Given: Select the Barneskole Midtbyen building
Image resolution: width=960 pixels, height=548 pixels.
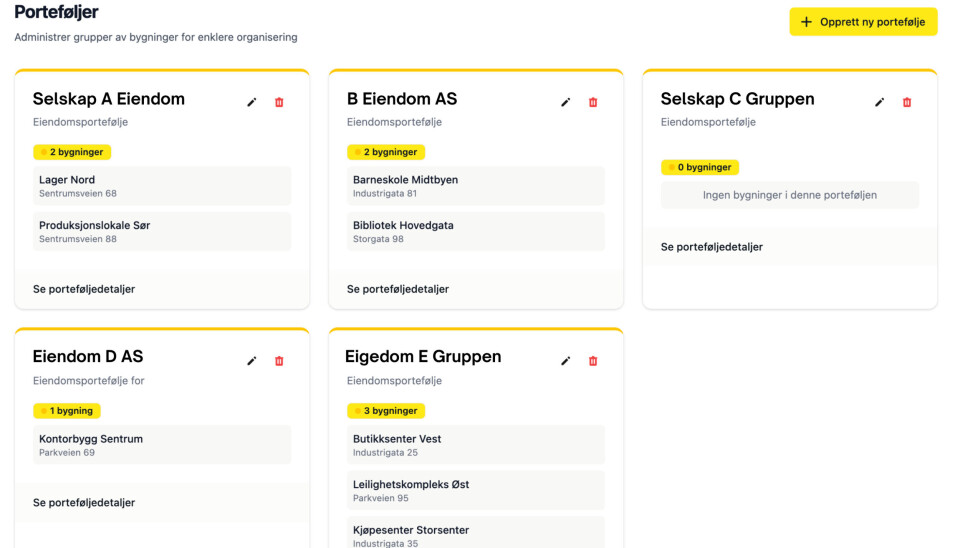Looking at the screenshot, I should [476, 186].
